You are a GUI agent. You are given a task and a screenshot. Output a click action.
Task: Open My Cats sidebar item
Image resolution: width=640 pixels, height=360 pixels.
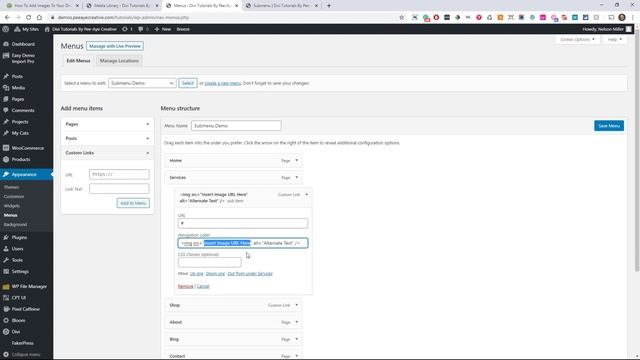pyautogui.click(x=20, y=133)
